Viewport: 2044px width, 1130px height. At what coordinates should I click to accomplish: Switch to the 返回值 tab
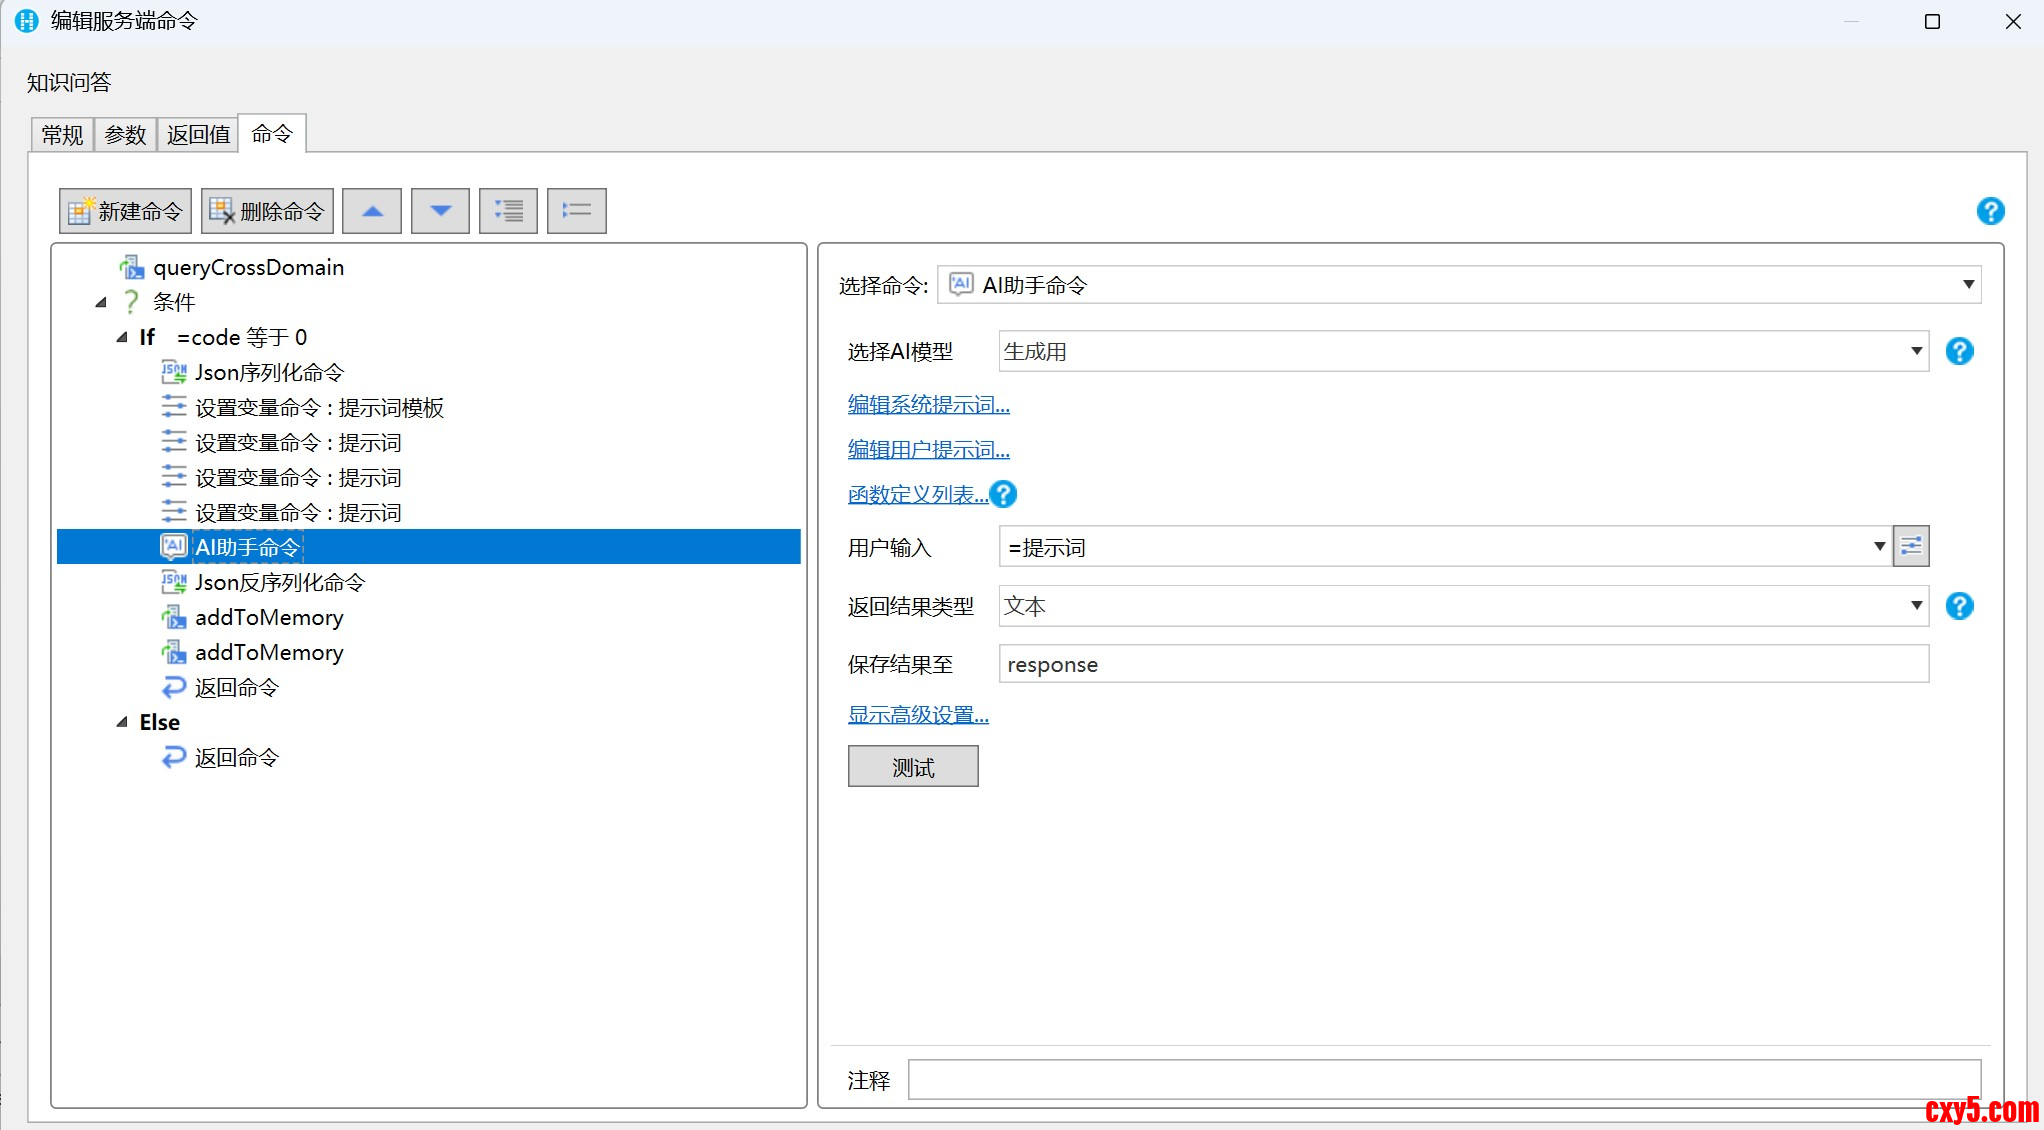198,134
